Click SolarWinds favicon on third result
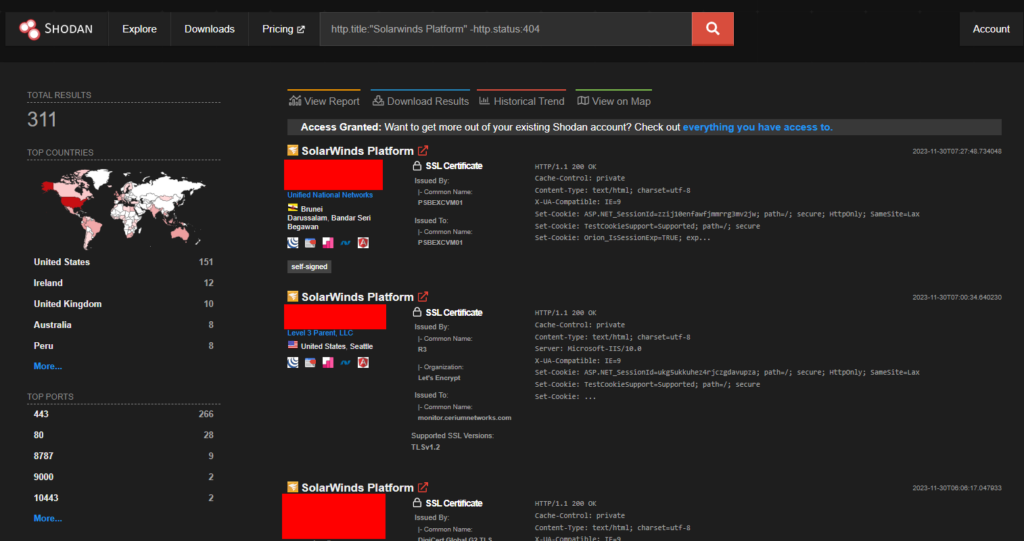1024x541 pixels. [x=293, y=488]
